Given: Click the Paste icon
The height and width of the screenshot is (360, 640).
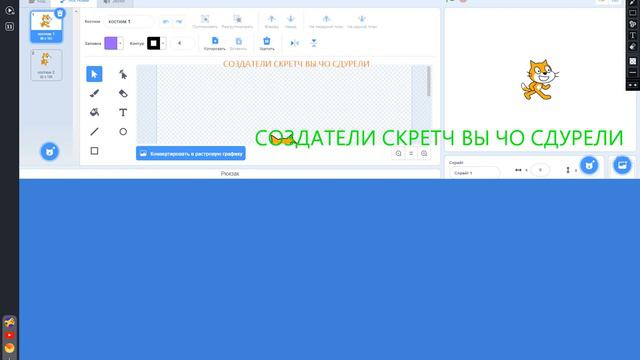Looking at the screenshot, I should (238, 41).
